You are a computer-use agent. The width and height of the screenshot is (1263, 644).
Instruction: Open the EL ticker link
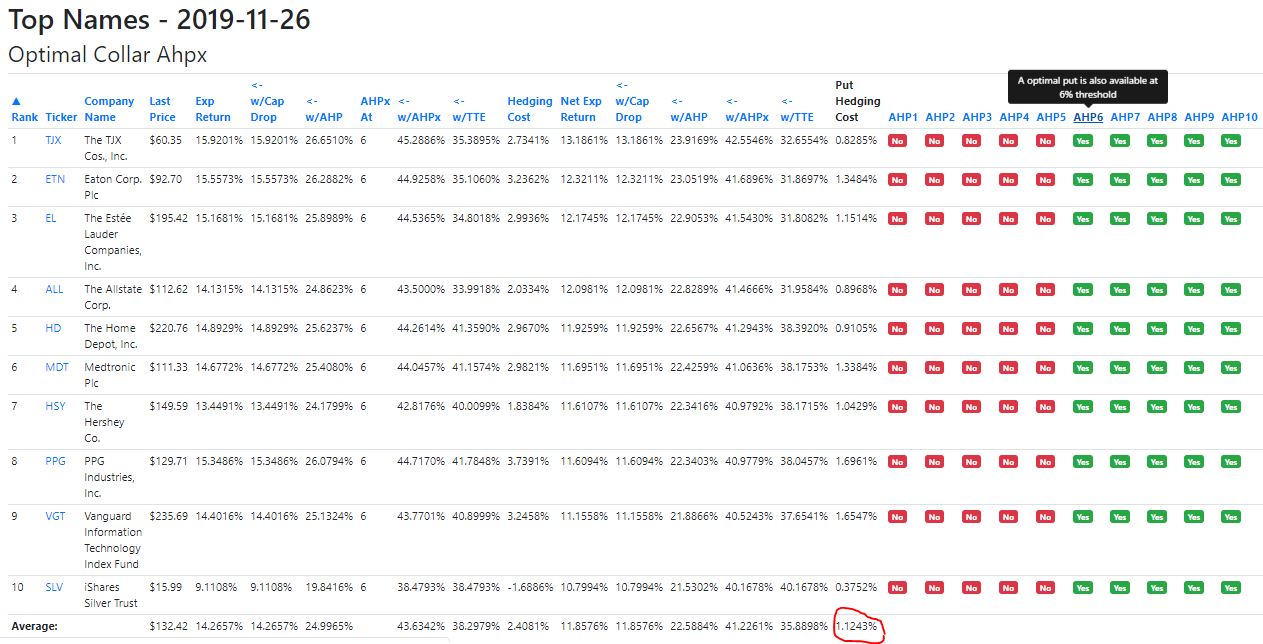[x=51, y=218]
